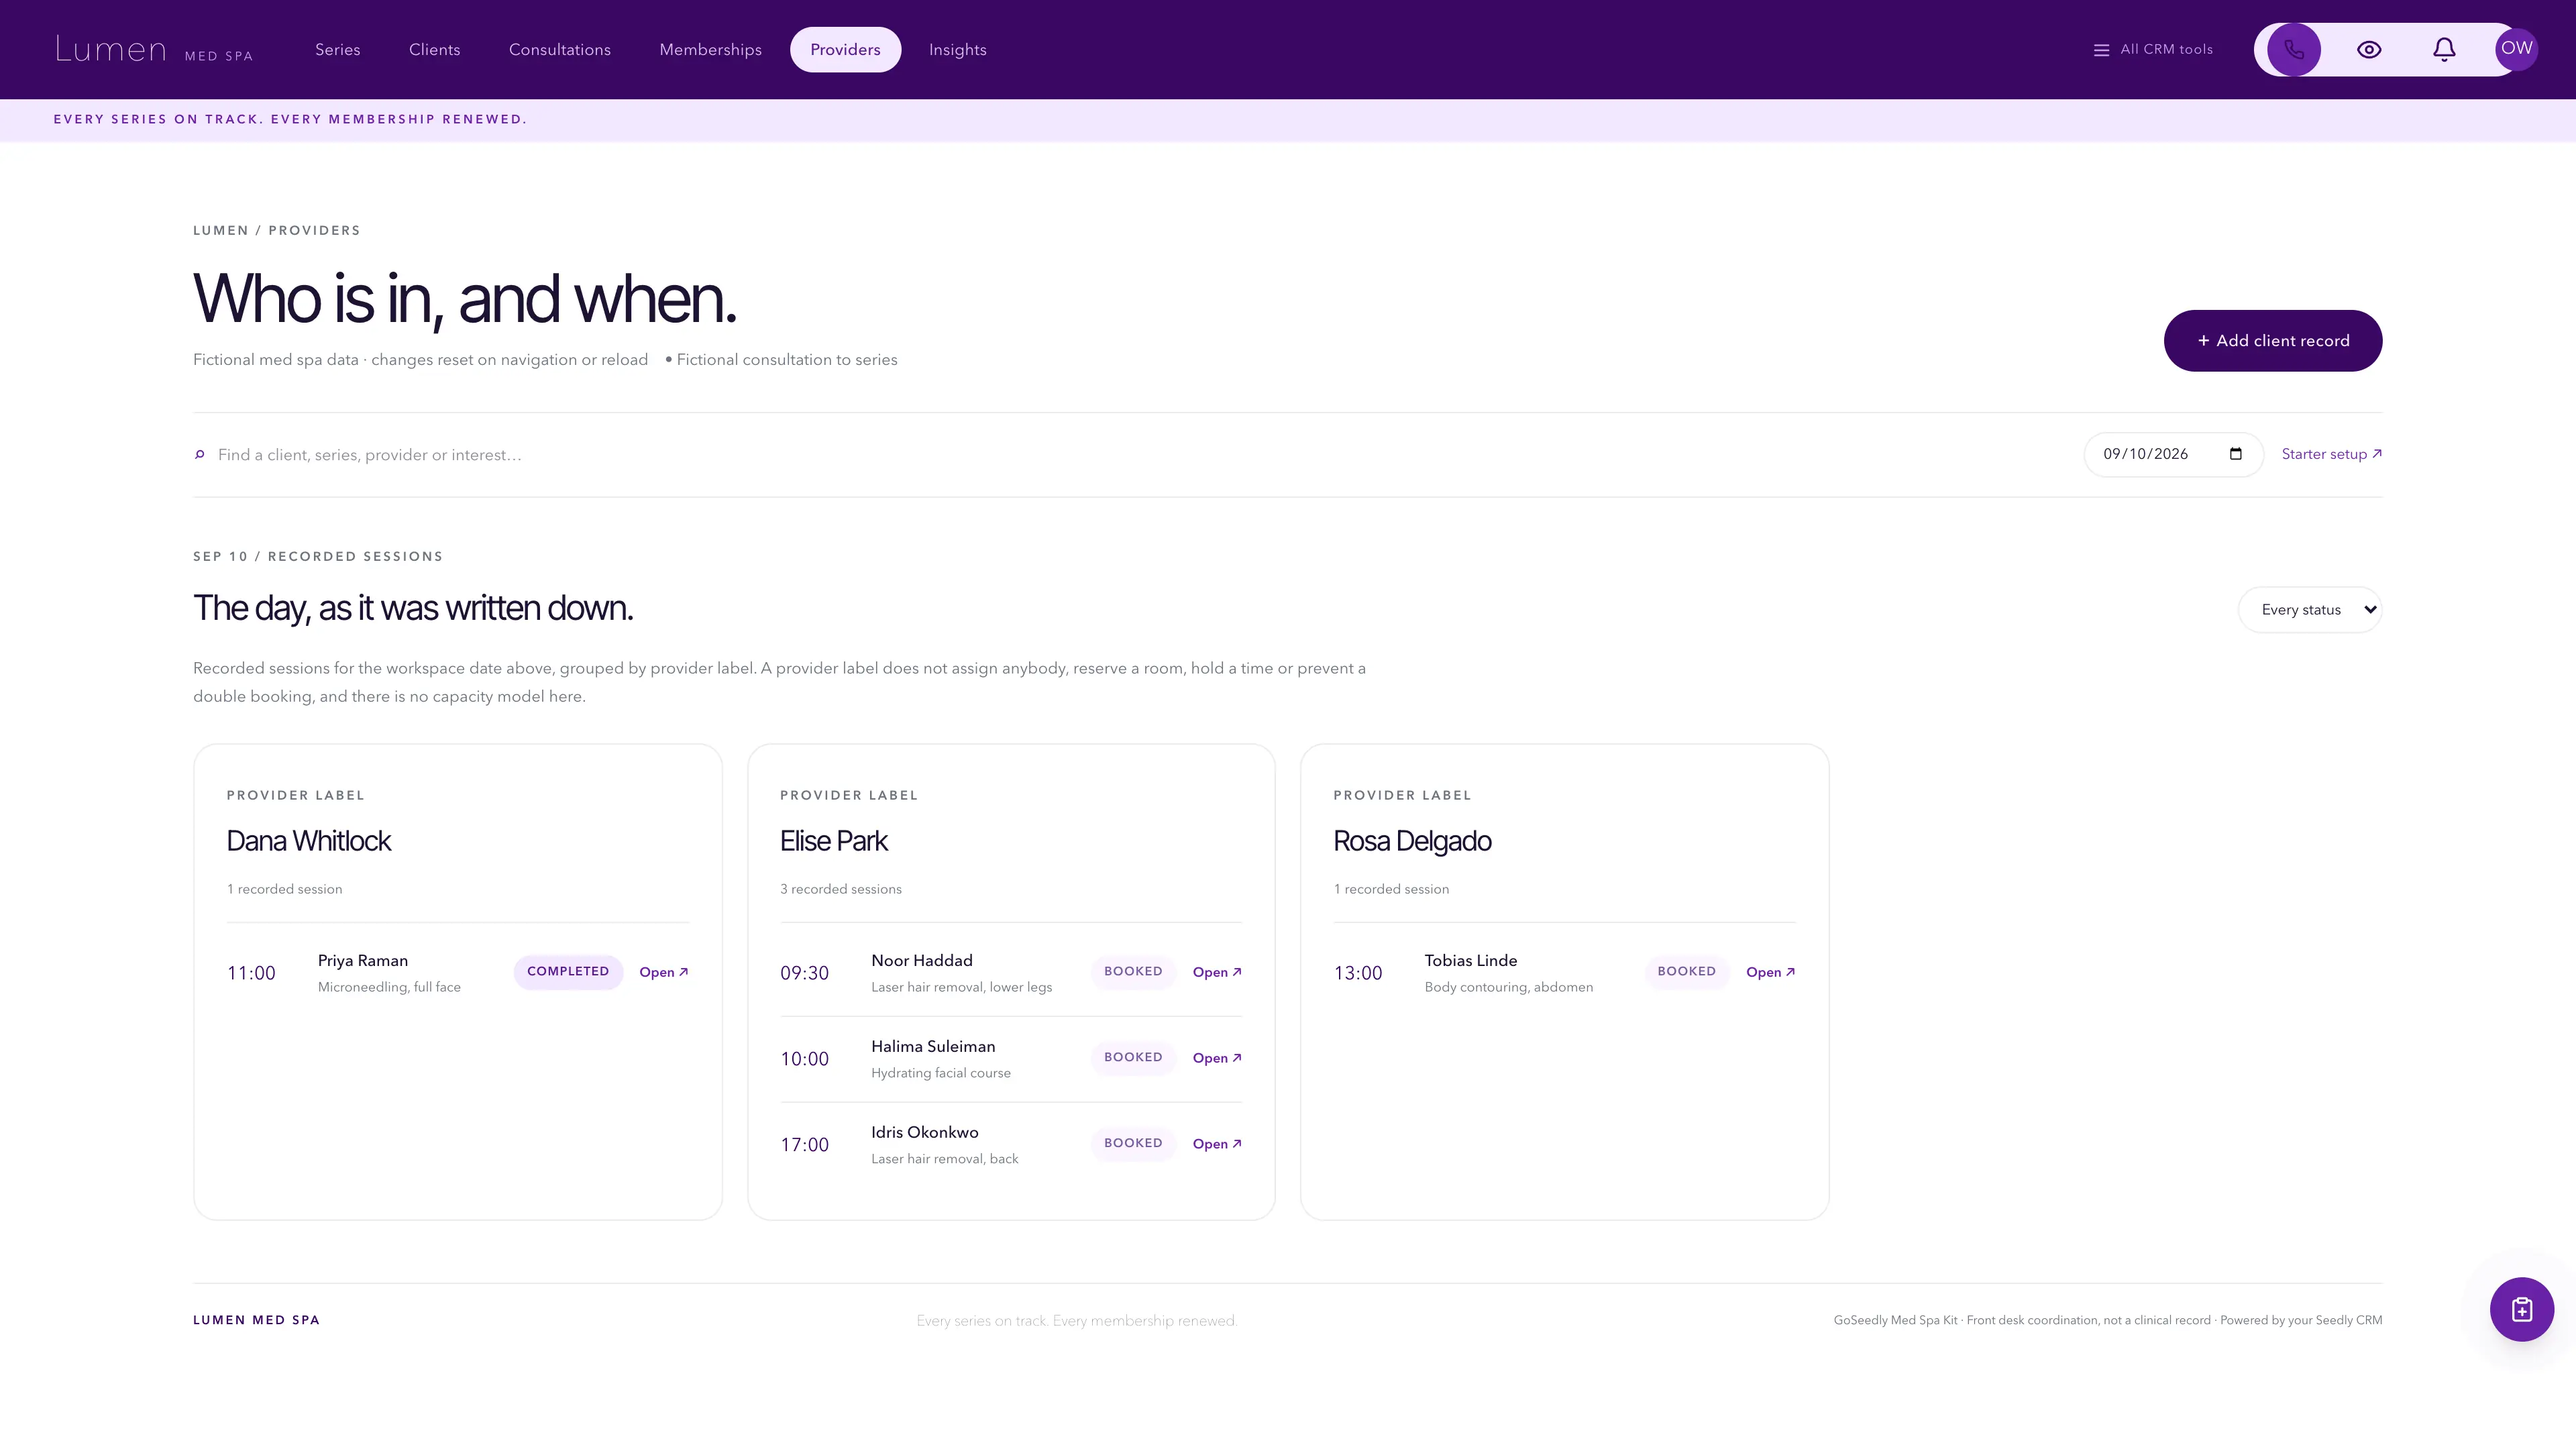Open the OW user avatar

[x=2516, y=49]
